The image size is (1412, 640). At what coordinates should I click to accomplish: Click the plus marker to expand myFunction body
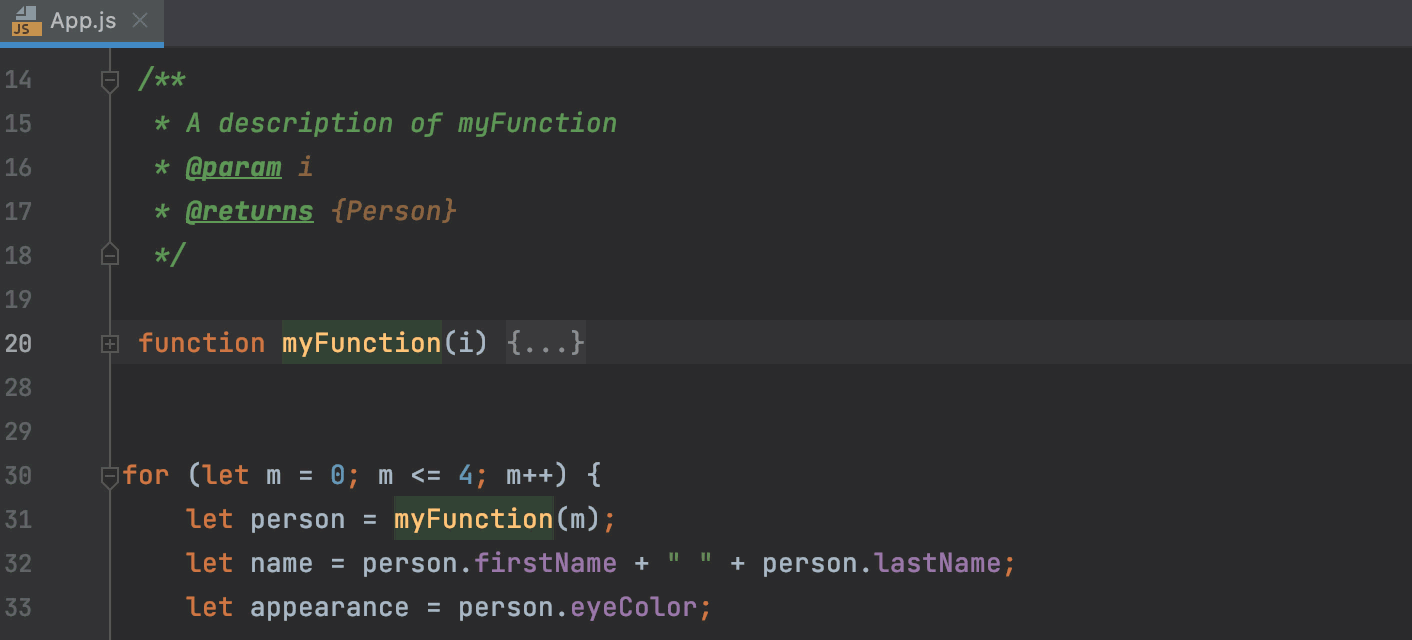click(x=110, y=343)
